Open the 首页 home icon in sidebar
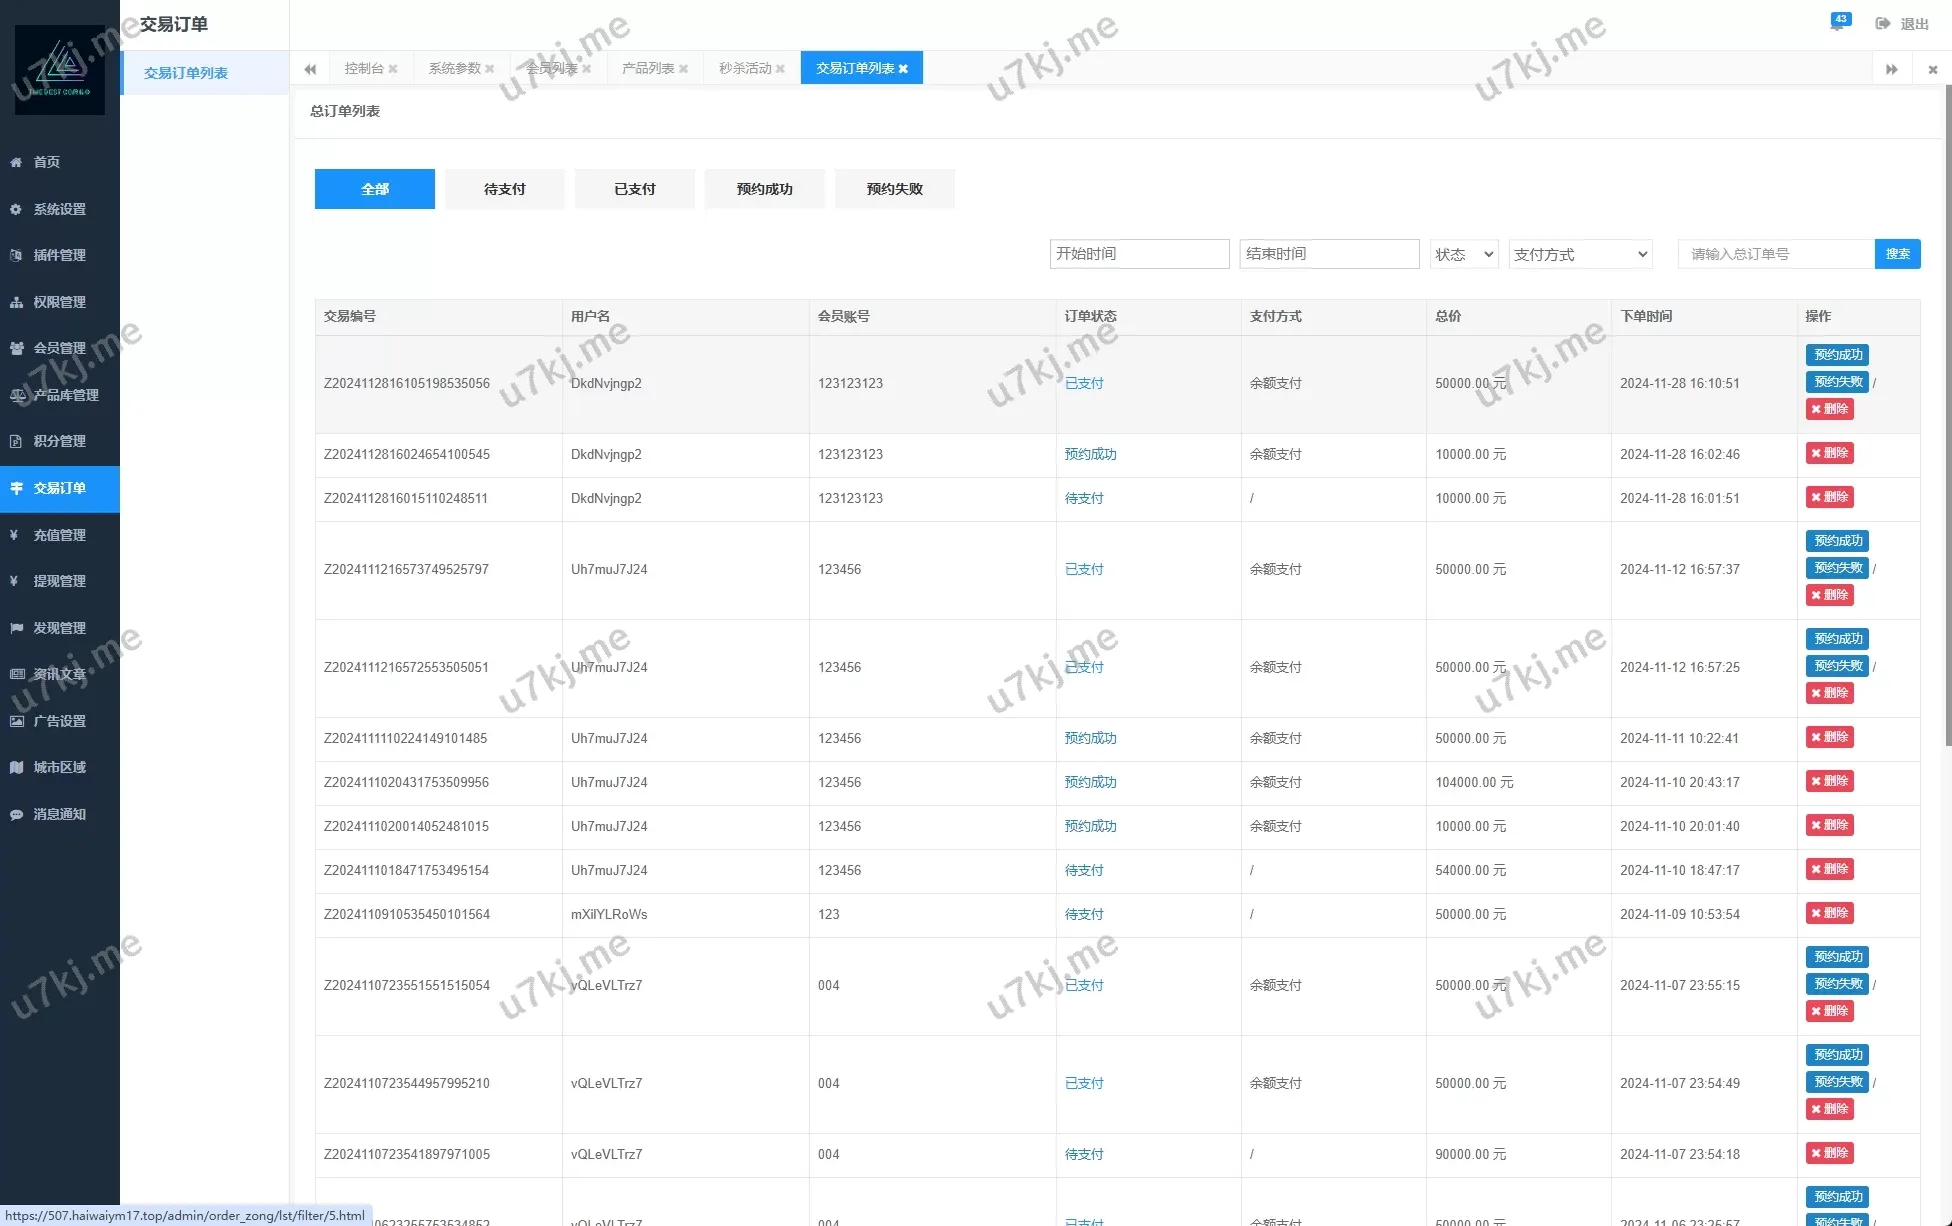The width and height of the screenshot is (1952, 1226). [x=15, y=162]
